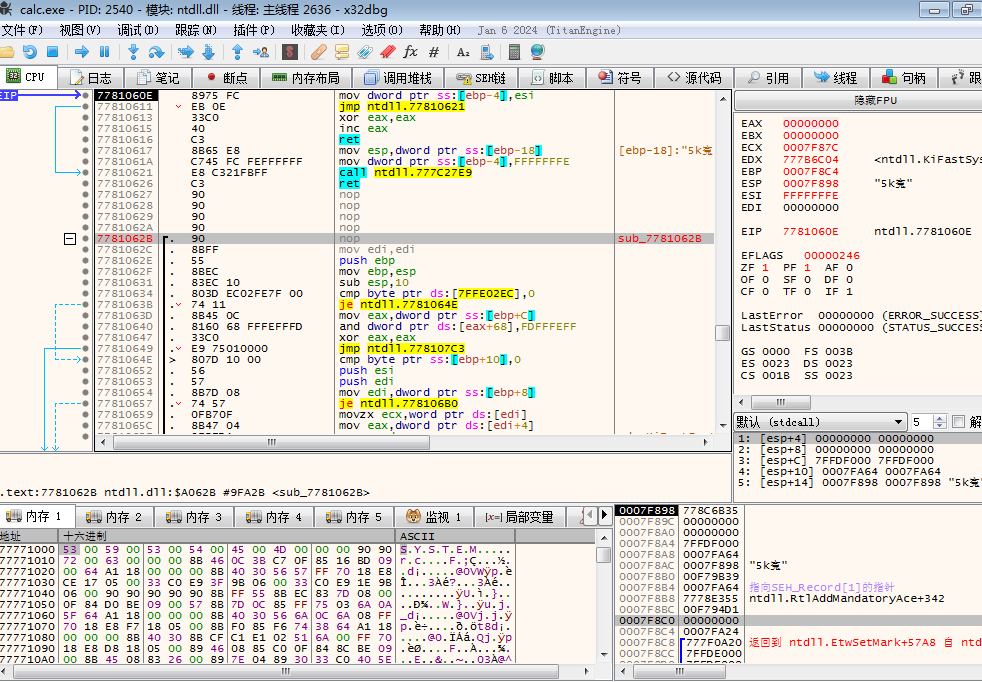Image resolution: width=982 pixels, height=682 pixels.
Task: Switch to the SEH链 tab
Action: tap(481, 78)
